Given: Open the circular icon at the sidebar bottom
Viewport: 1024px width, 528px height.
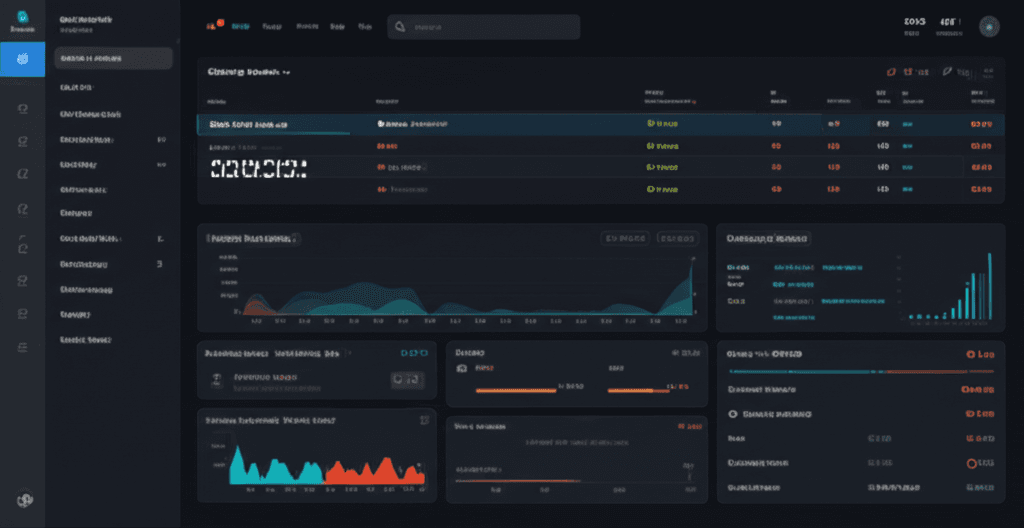Looking at the screenshot, I should click(x=23, y=500).
